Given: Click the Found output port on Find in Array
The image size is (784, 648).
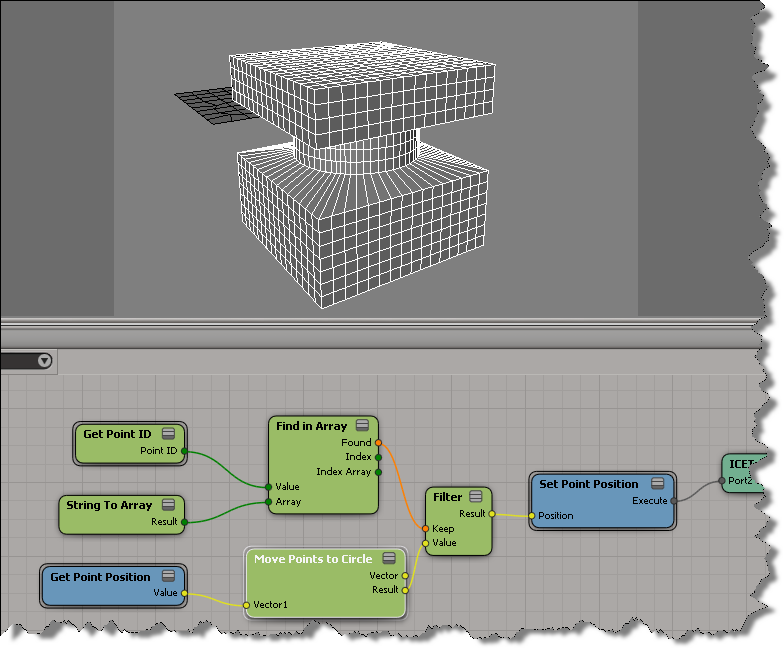Looking at the screenshot, I should [378, 442].
